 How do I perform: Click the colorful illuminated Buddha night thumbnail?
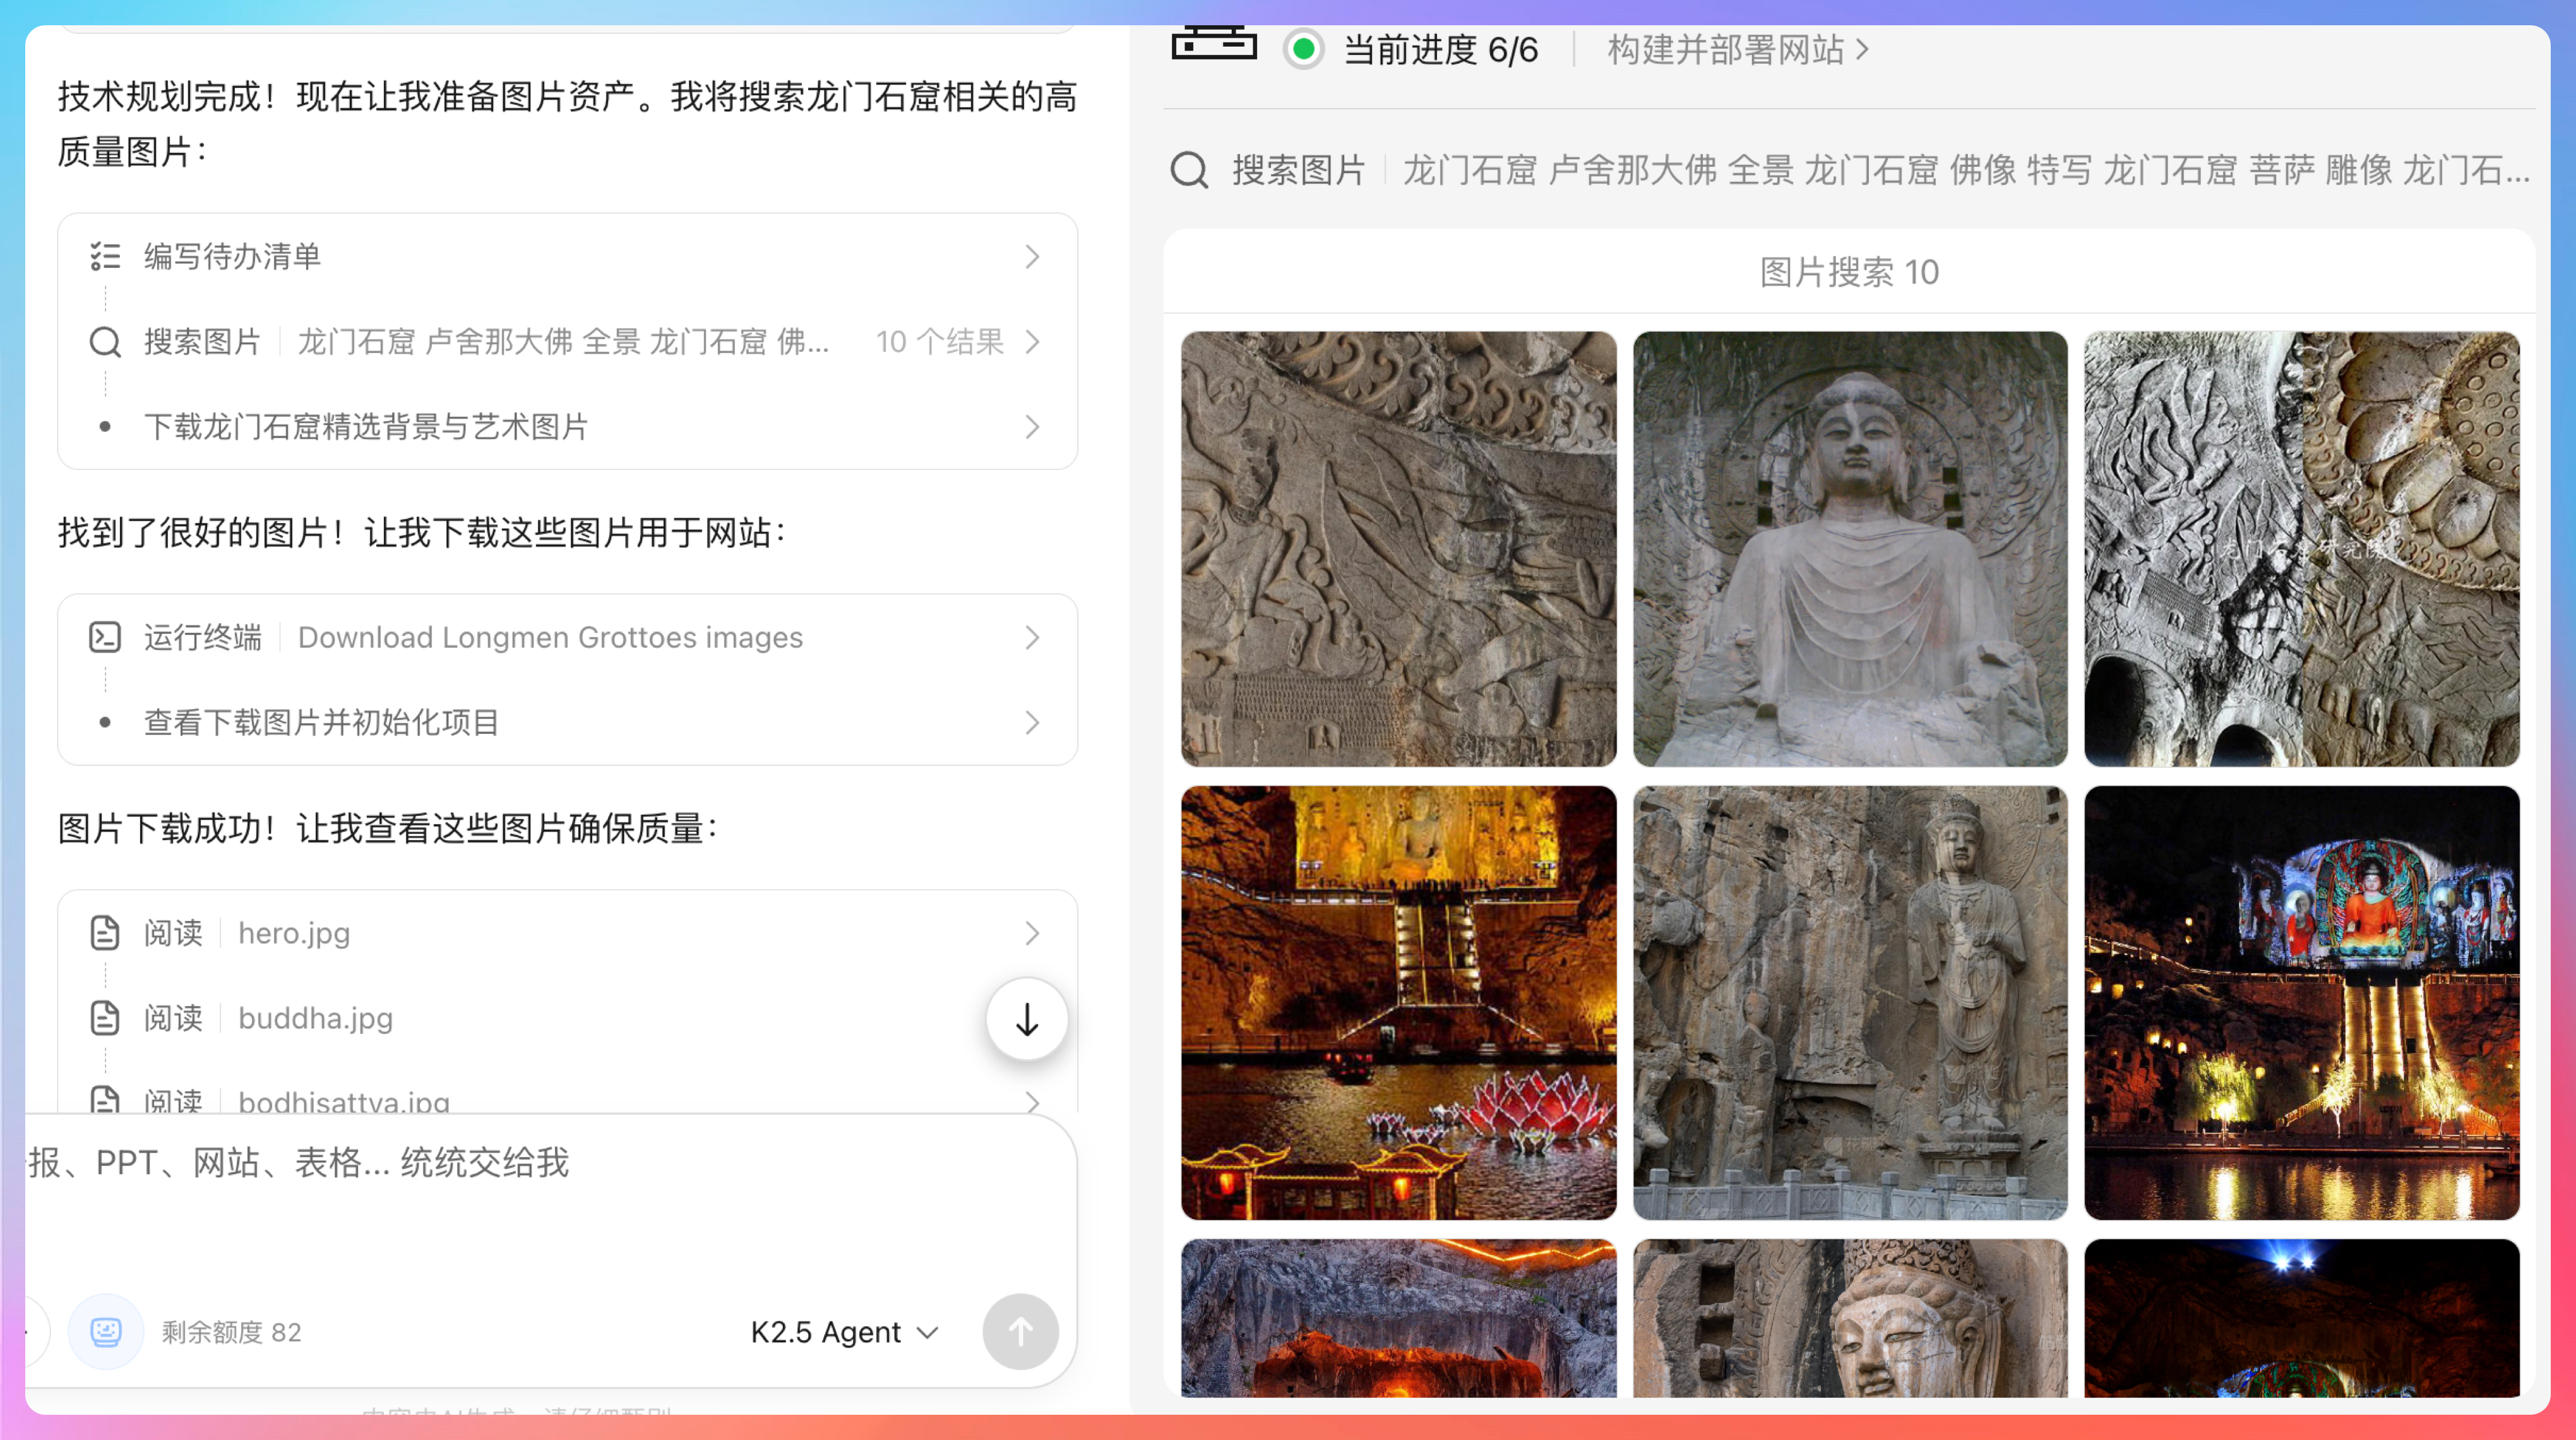coord(2301,1002)
